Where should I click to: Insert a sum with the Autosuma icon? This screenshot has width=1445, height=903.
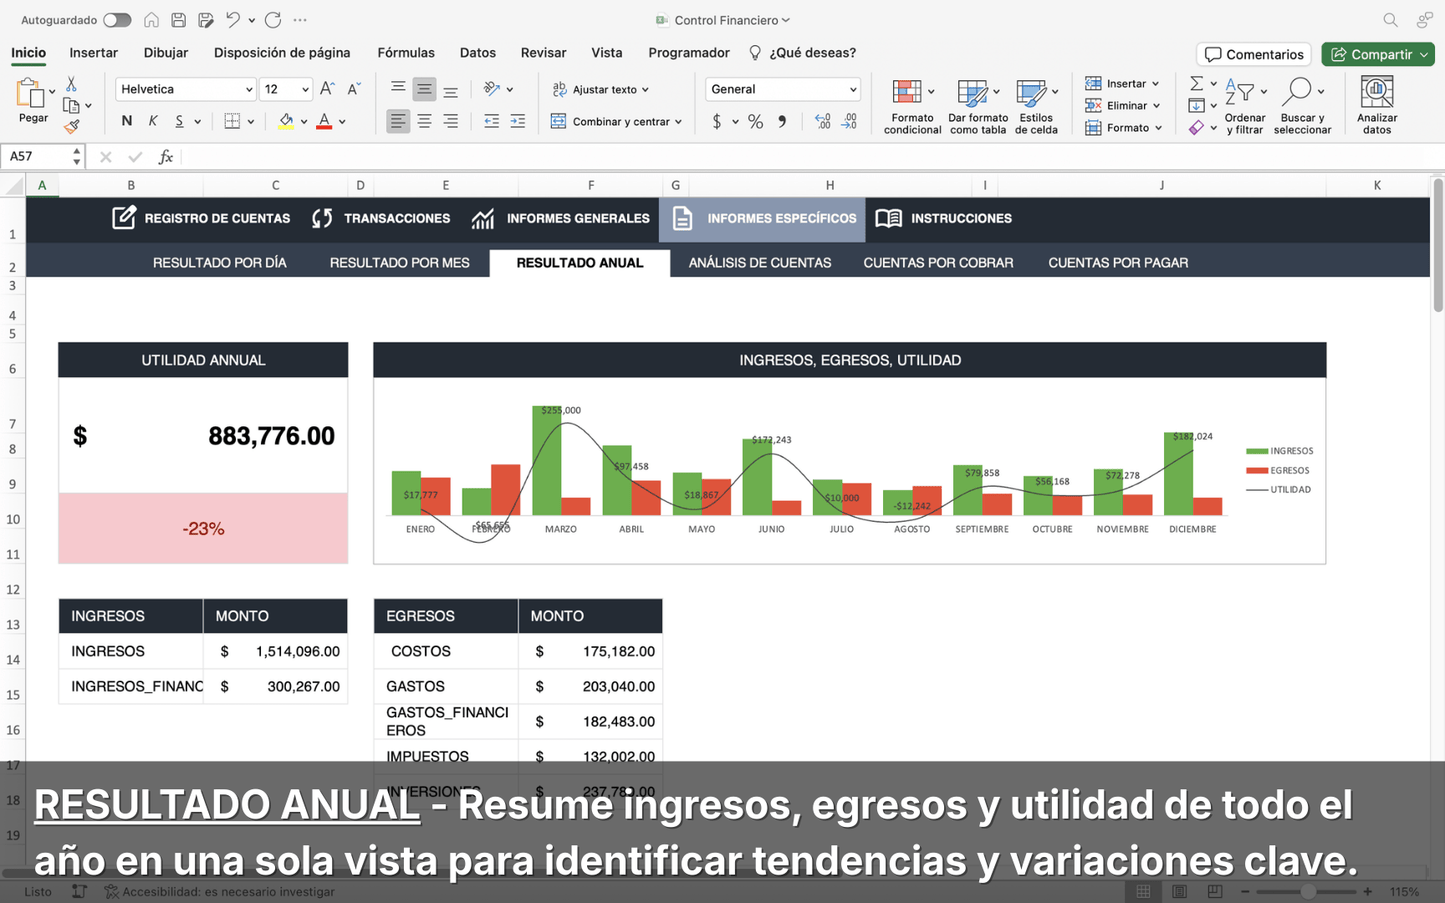click(x=1196, y=83)
